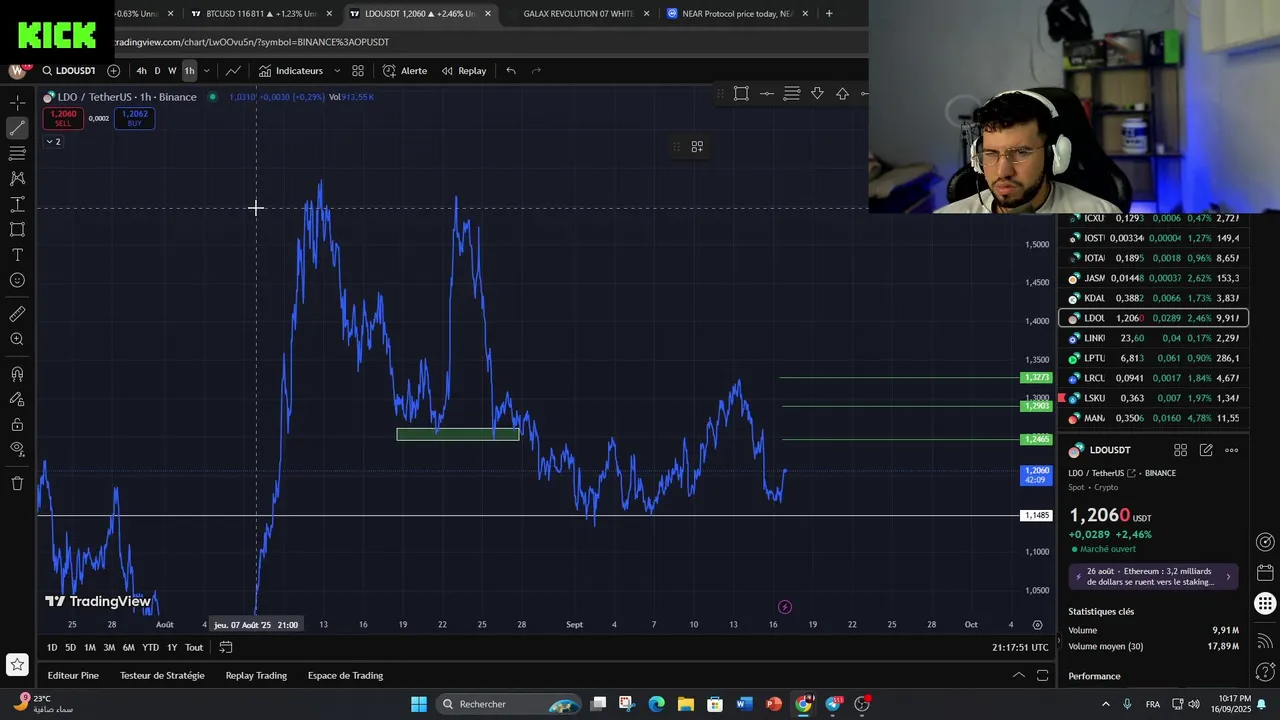Viewport: 1280px width, 720px height.
Task: Switch to the 4h timeframe
Action: (141, 71)
